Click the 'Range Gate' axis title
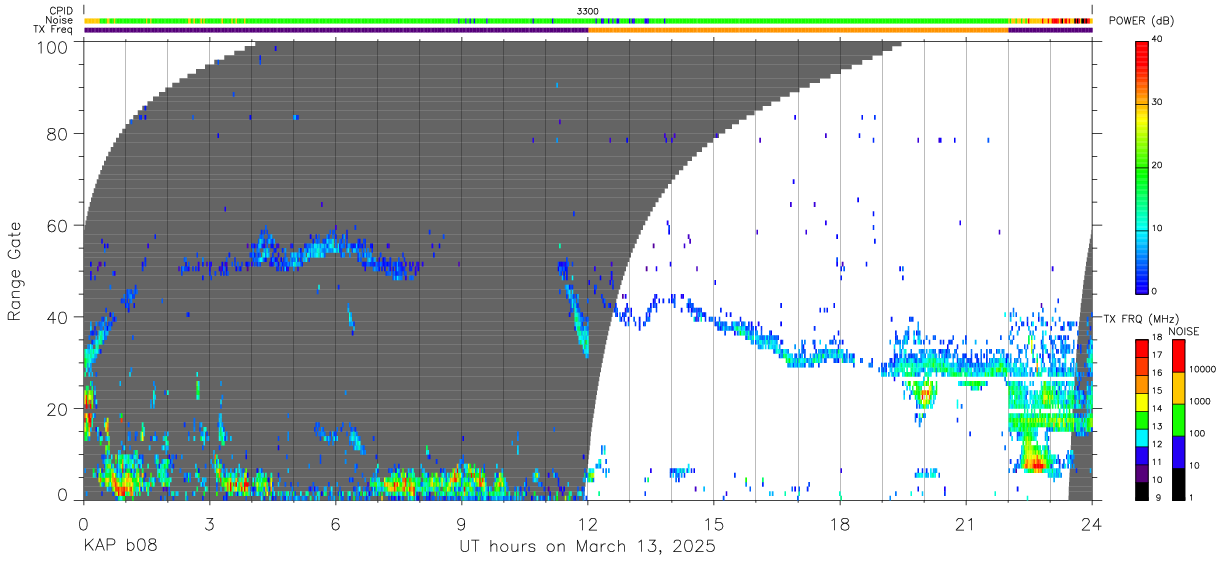The image size is (1228, 567). click(x=15, y=272)
